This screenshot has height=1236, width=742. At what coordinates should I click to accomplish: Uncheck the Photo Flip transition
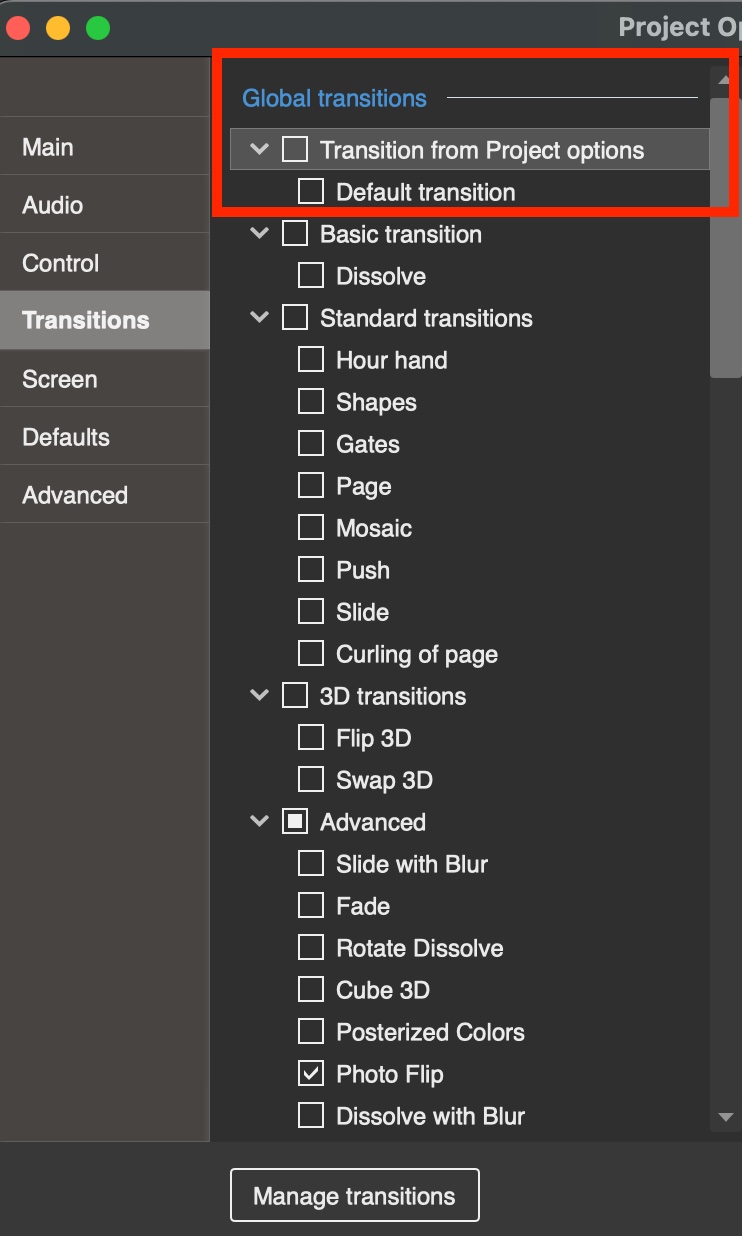coord(311,1074)
